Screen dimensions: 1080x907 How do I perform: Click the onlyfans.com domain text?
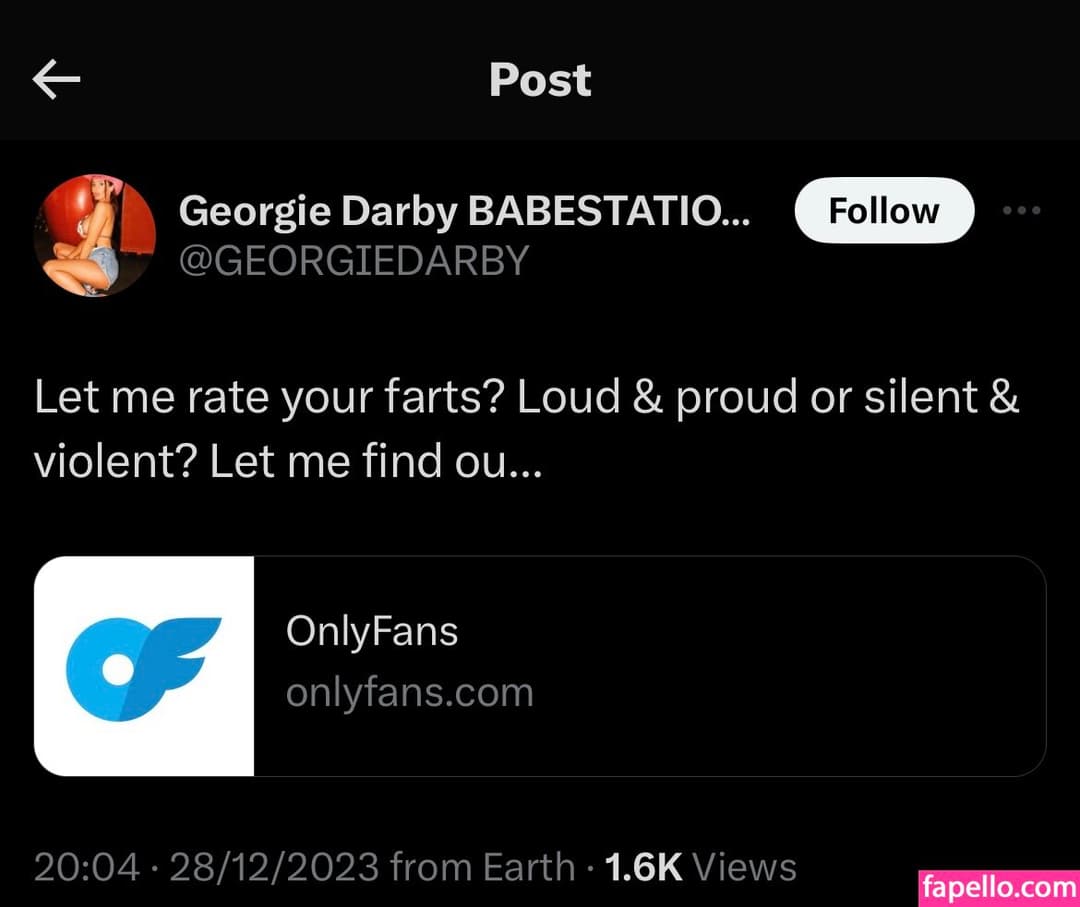[409, 692]
